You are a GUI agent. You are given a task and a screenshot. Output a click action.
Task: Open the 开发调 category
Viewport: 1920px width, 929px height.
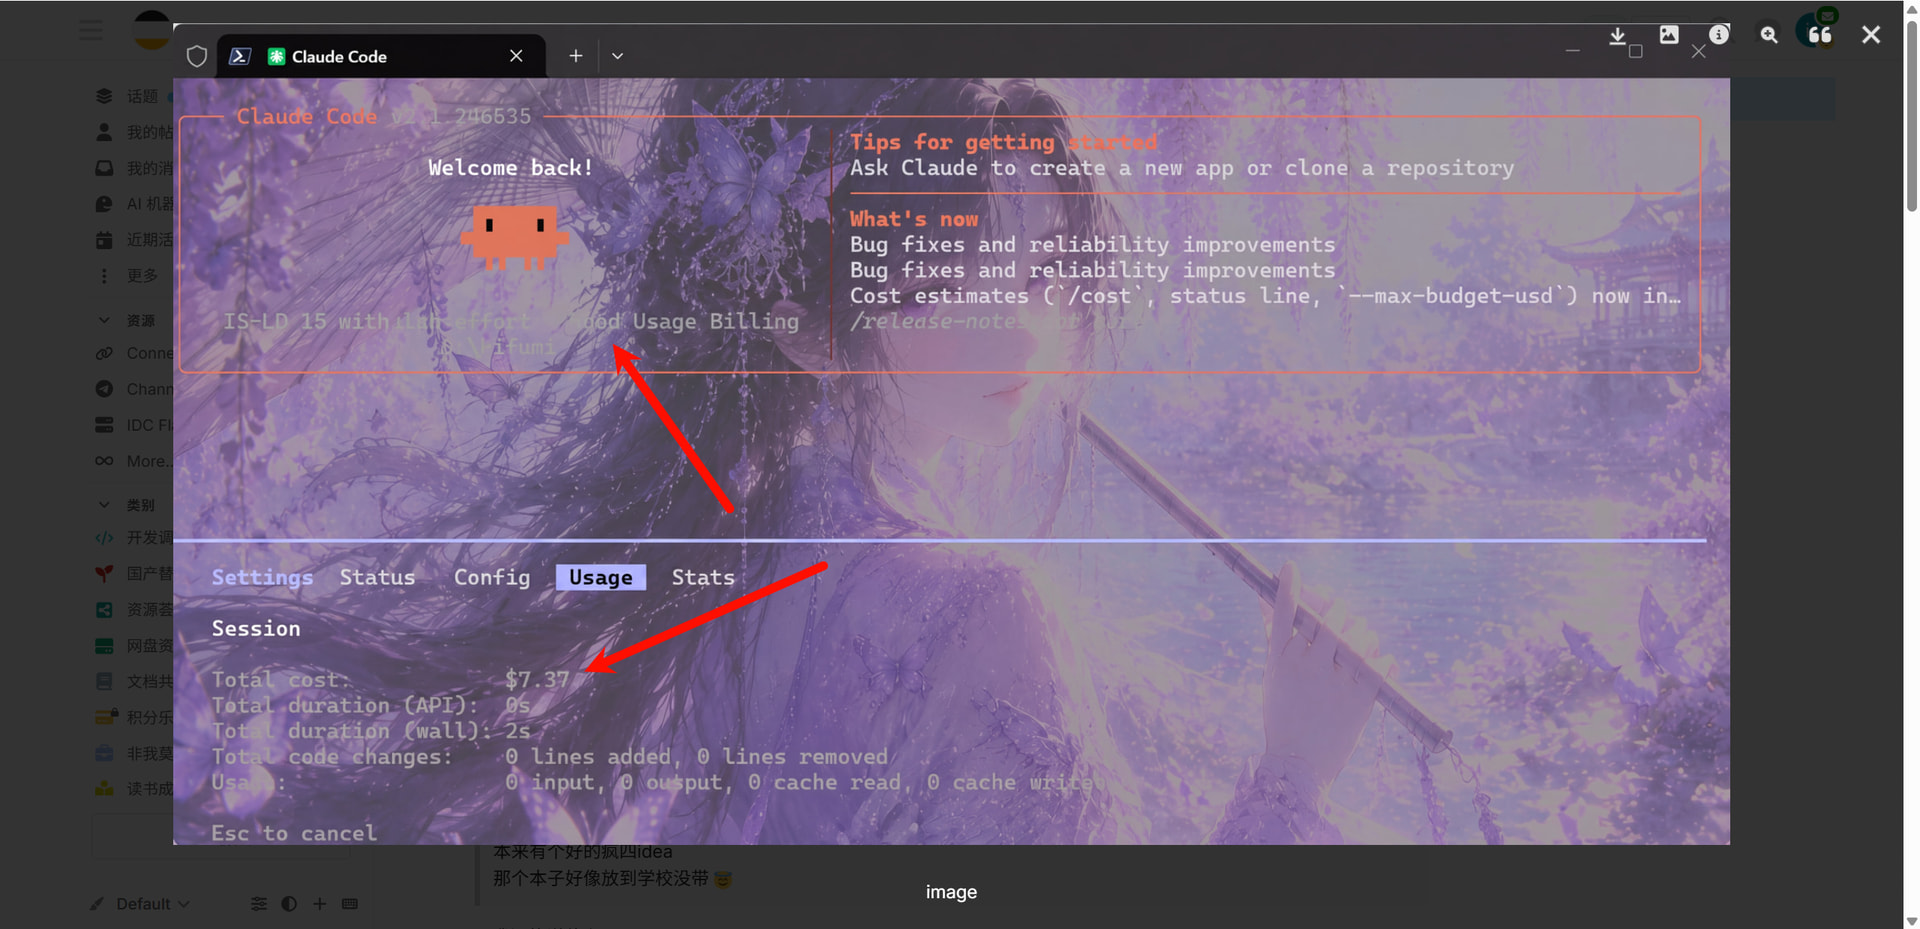point(132,537)
